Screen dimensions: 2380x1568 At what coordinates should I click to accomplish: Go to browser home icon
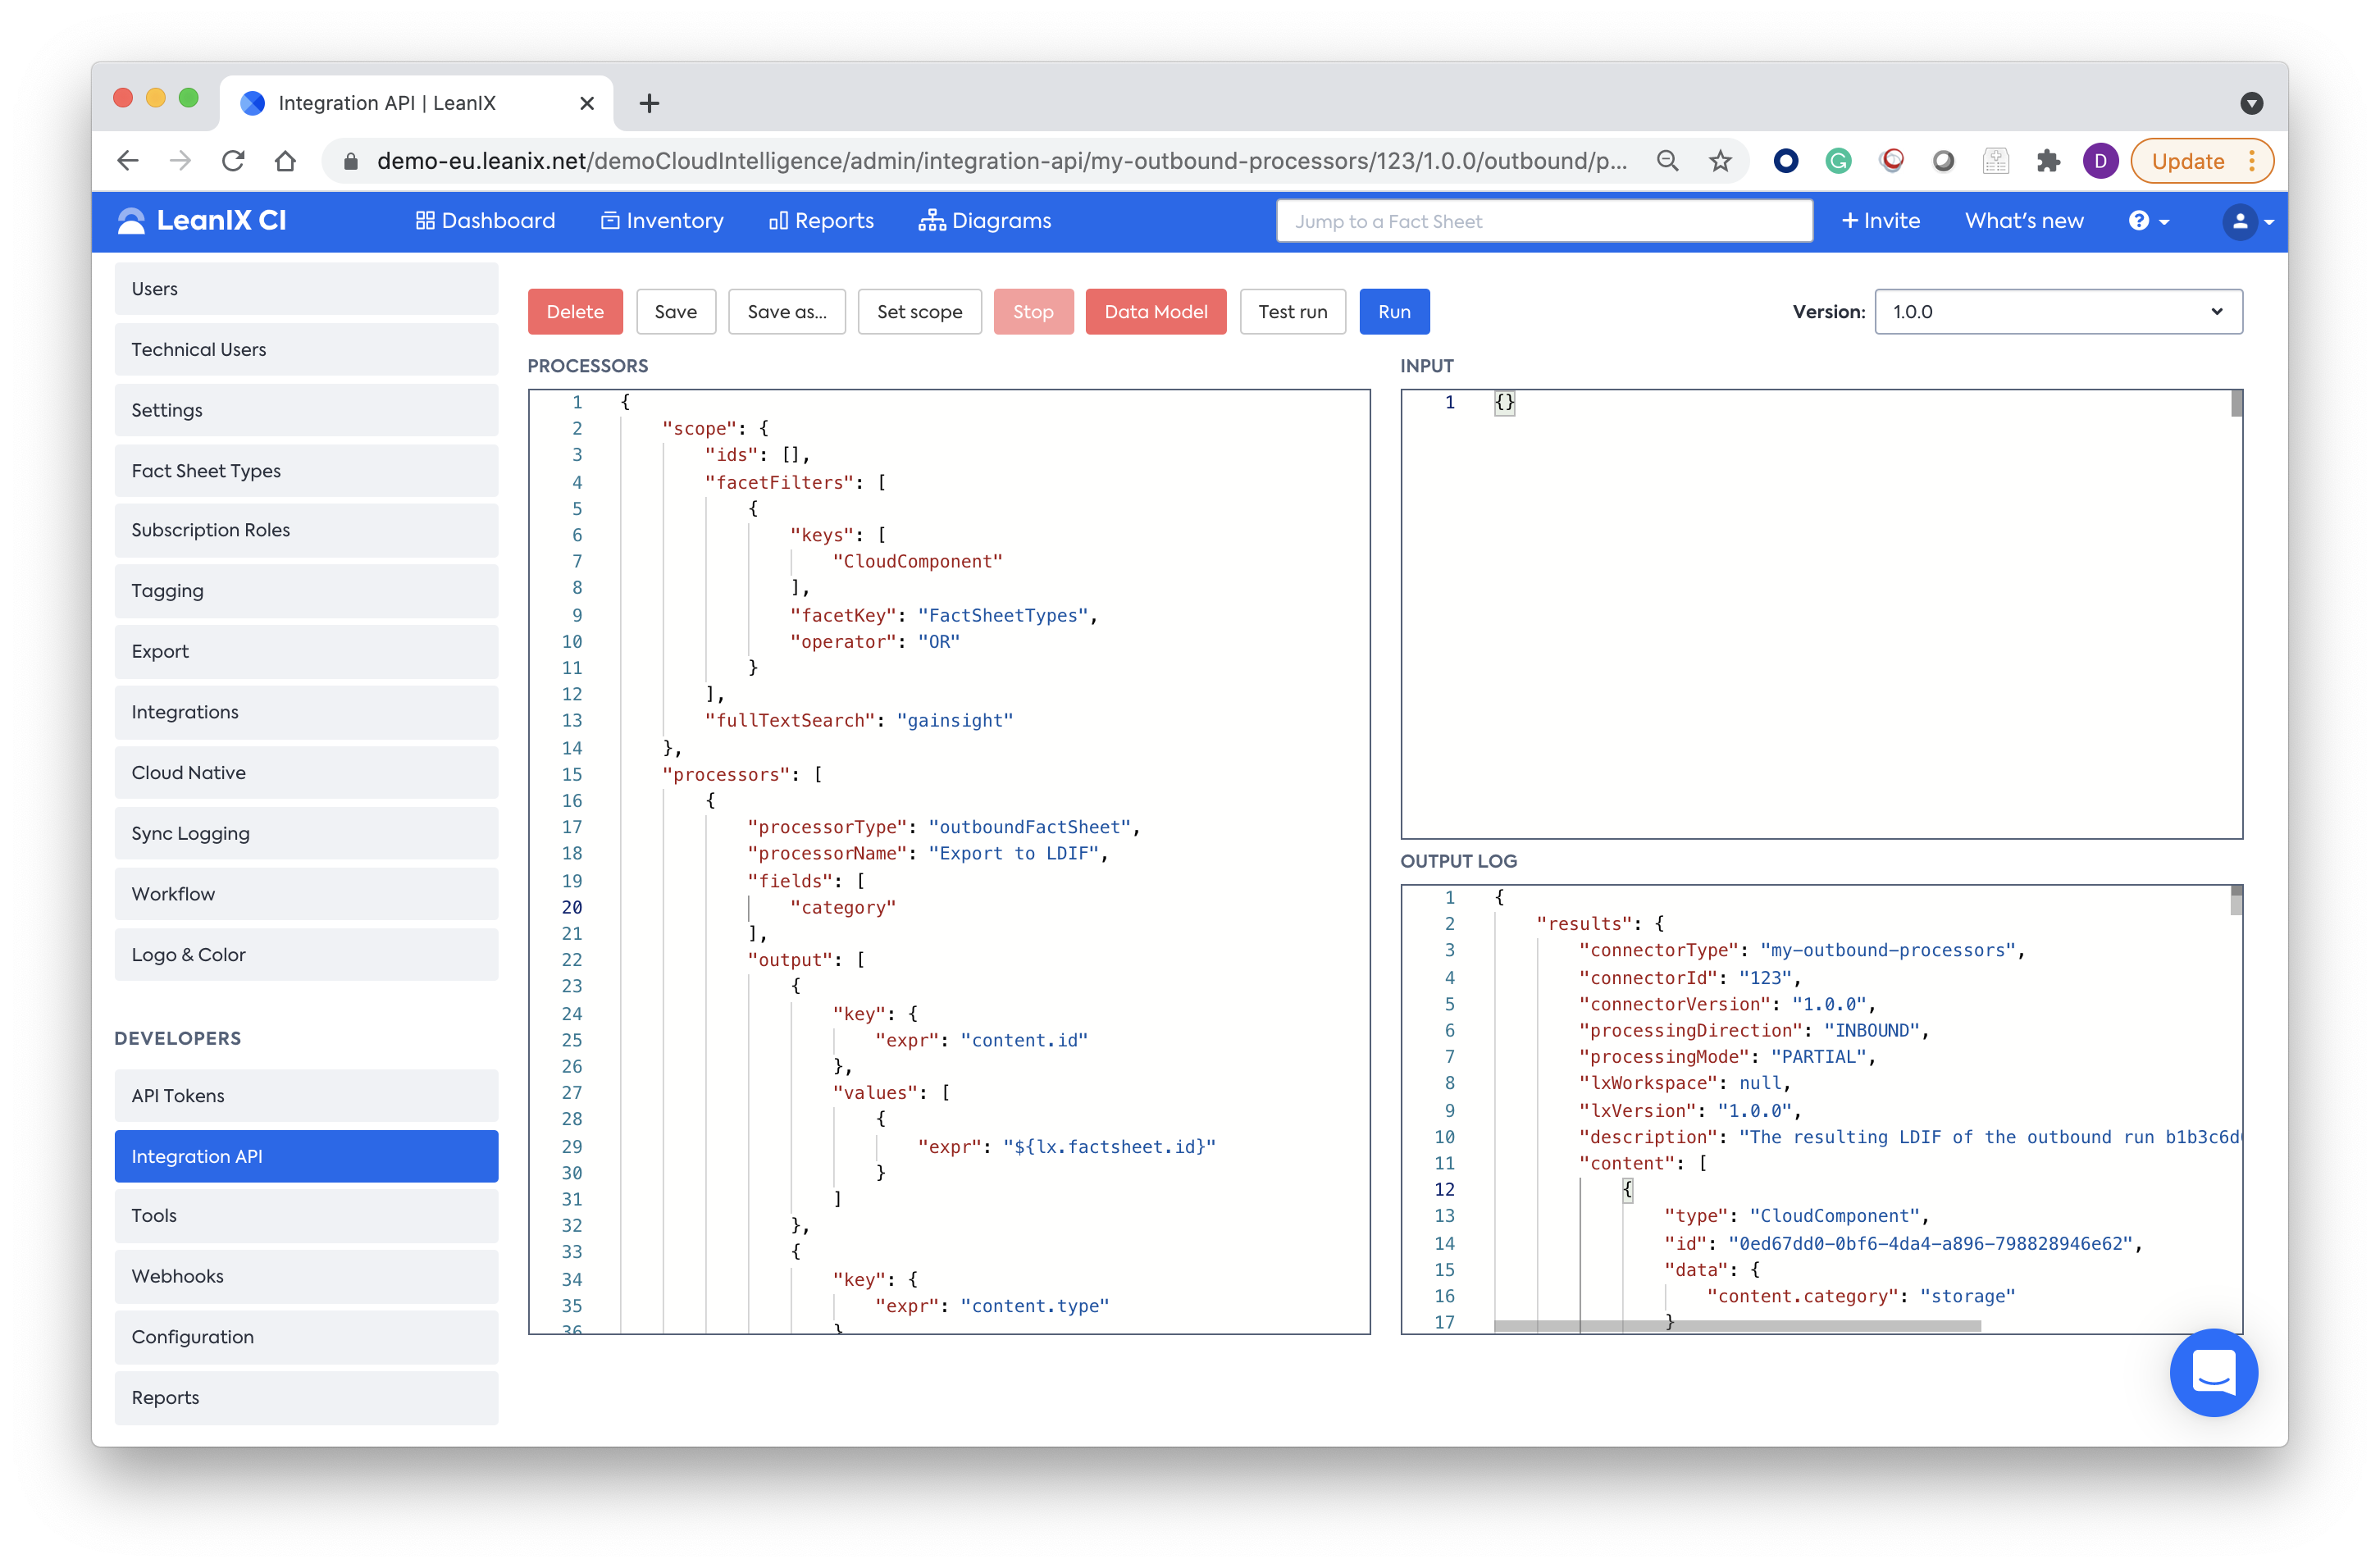point(286,161)
